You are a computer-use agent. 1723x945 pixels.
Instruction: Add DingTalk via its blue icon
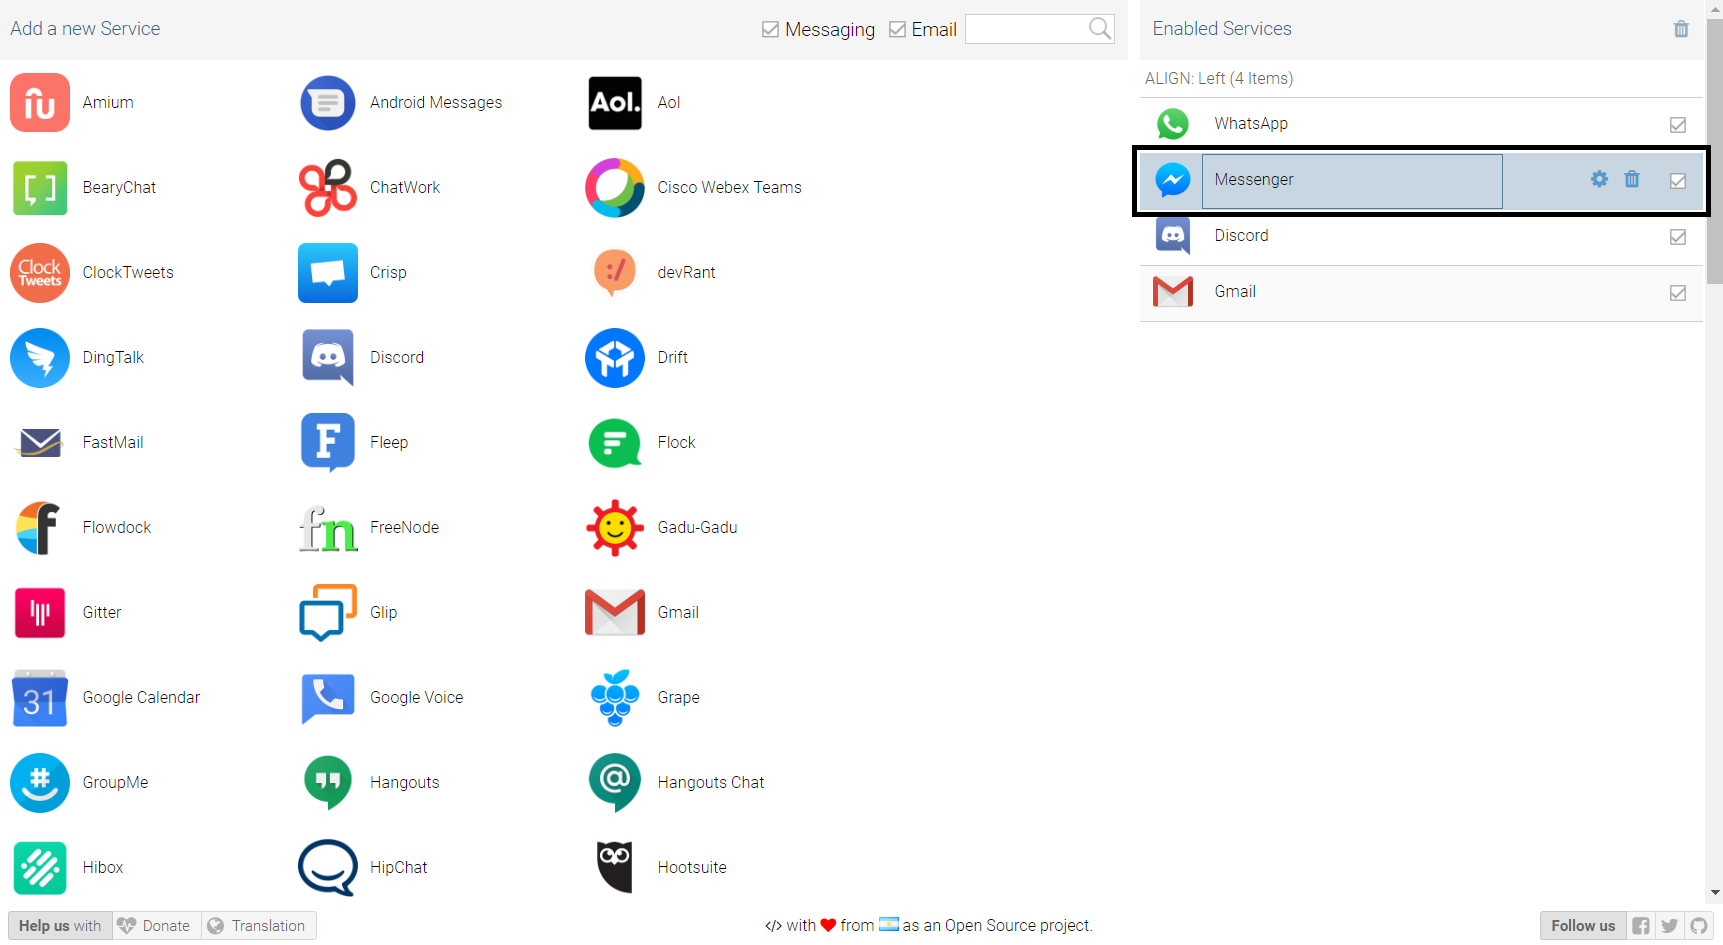click(40, 357)
